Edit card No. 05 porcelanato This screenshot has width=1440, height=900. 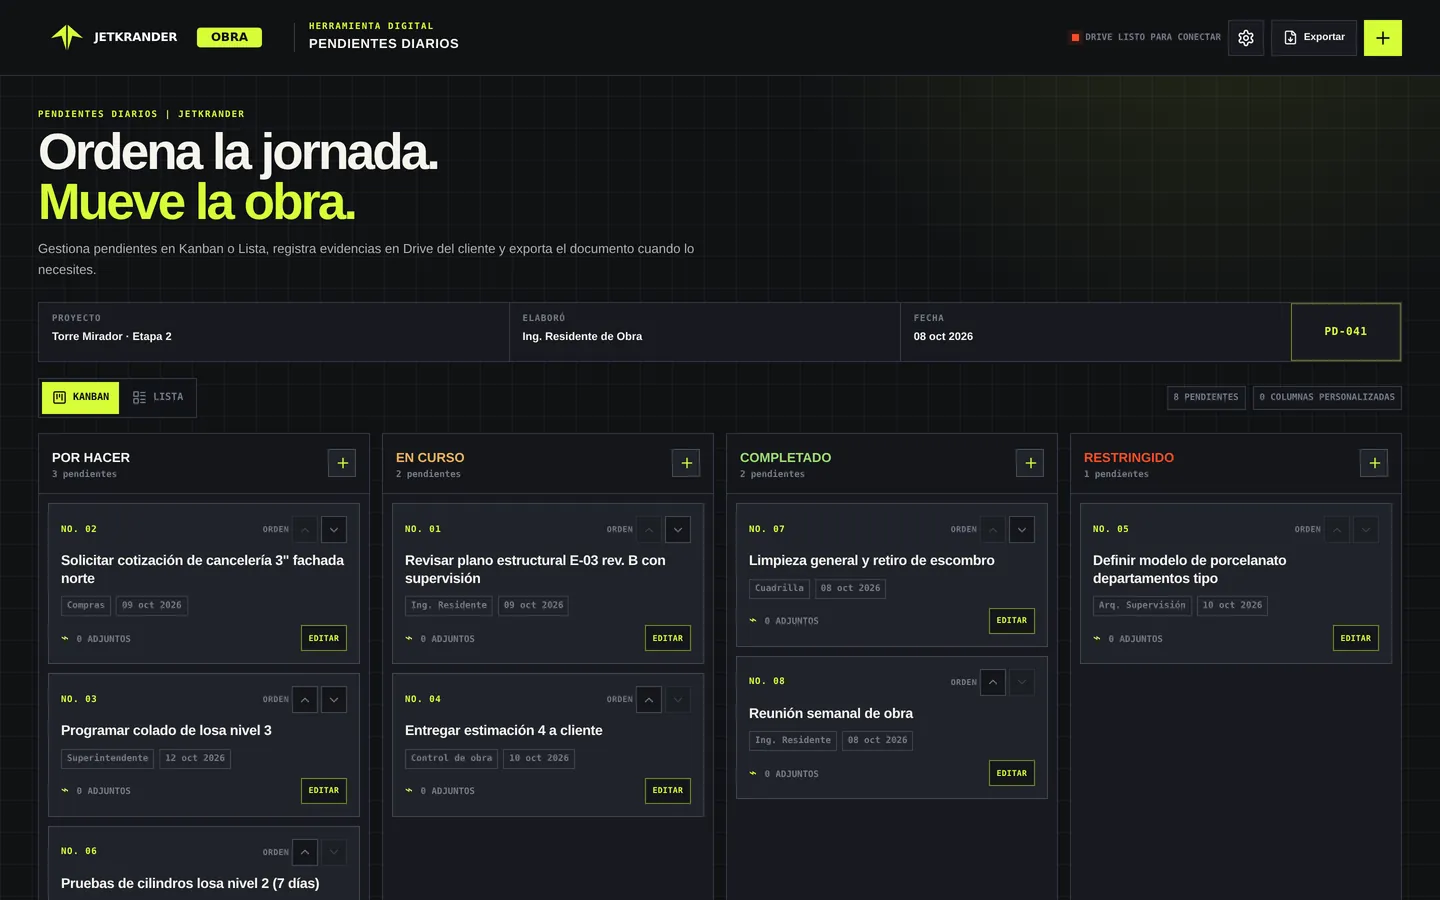(1356, 638)
